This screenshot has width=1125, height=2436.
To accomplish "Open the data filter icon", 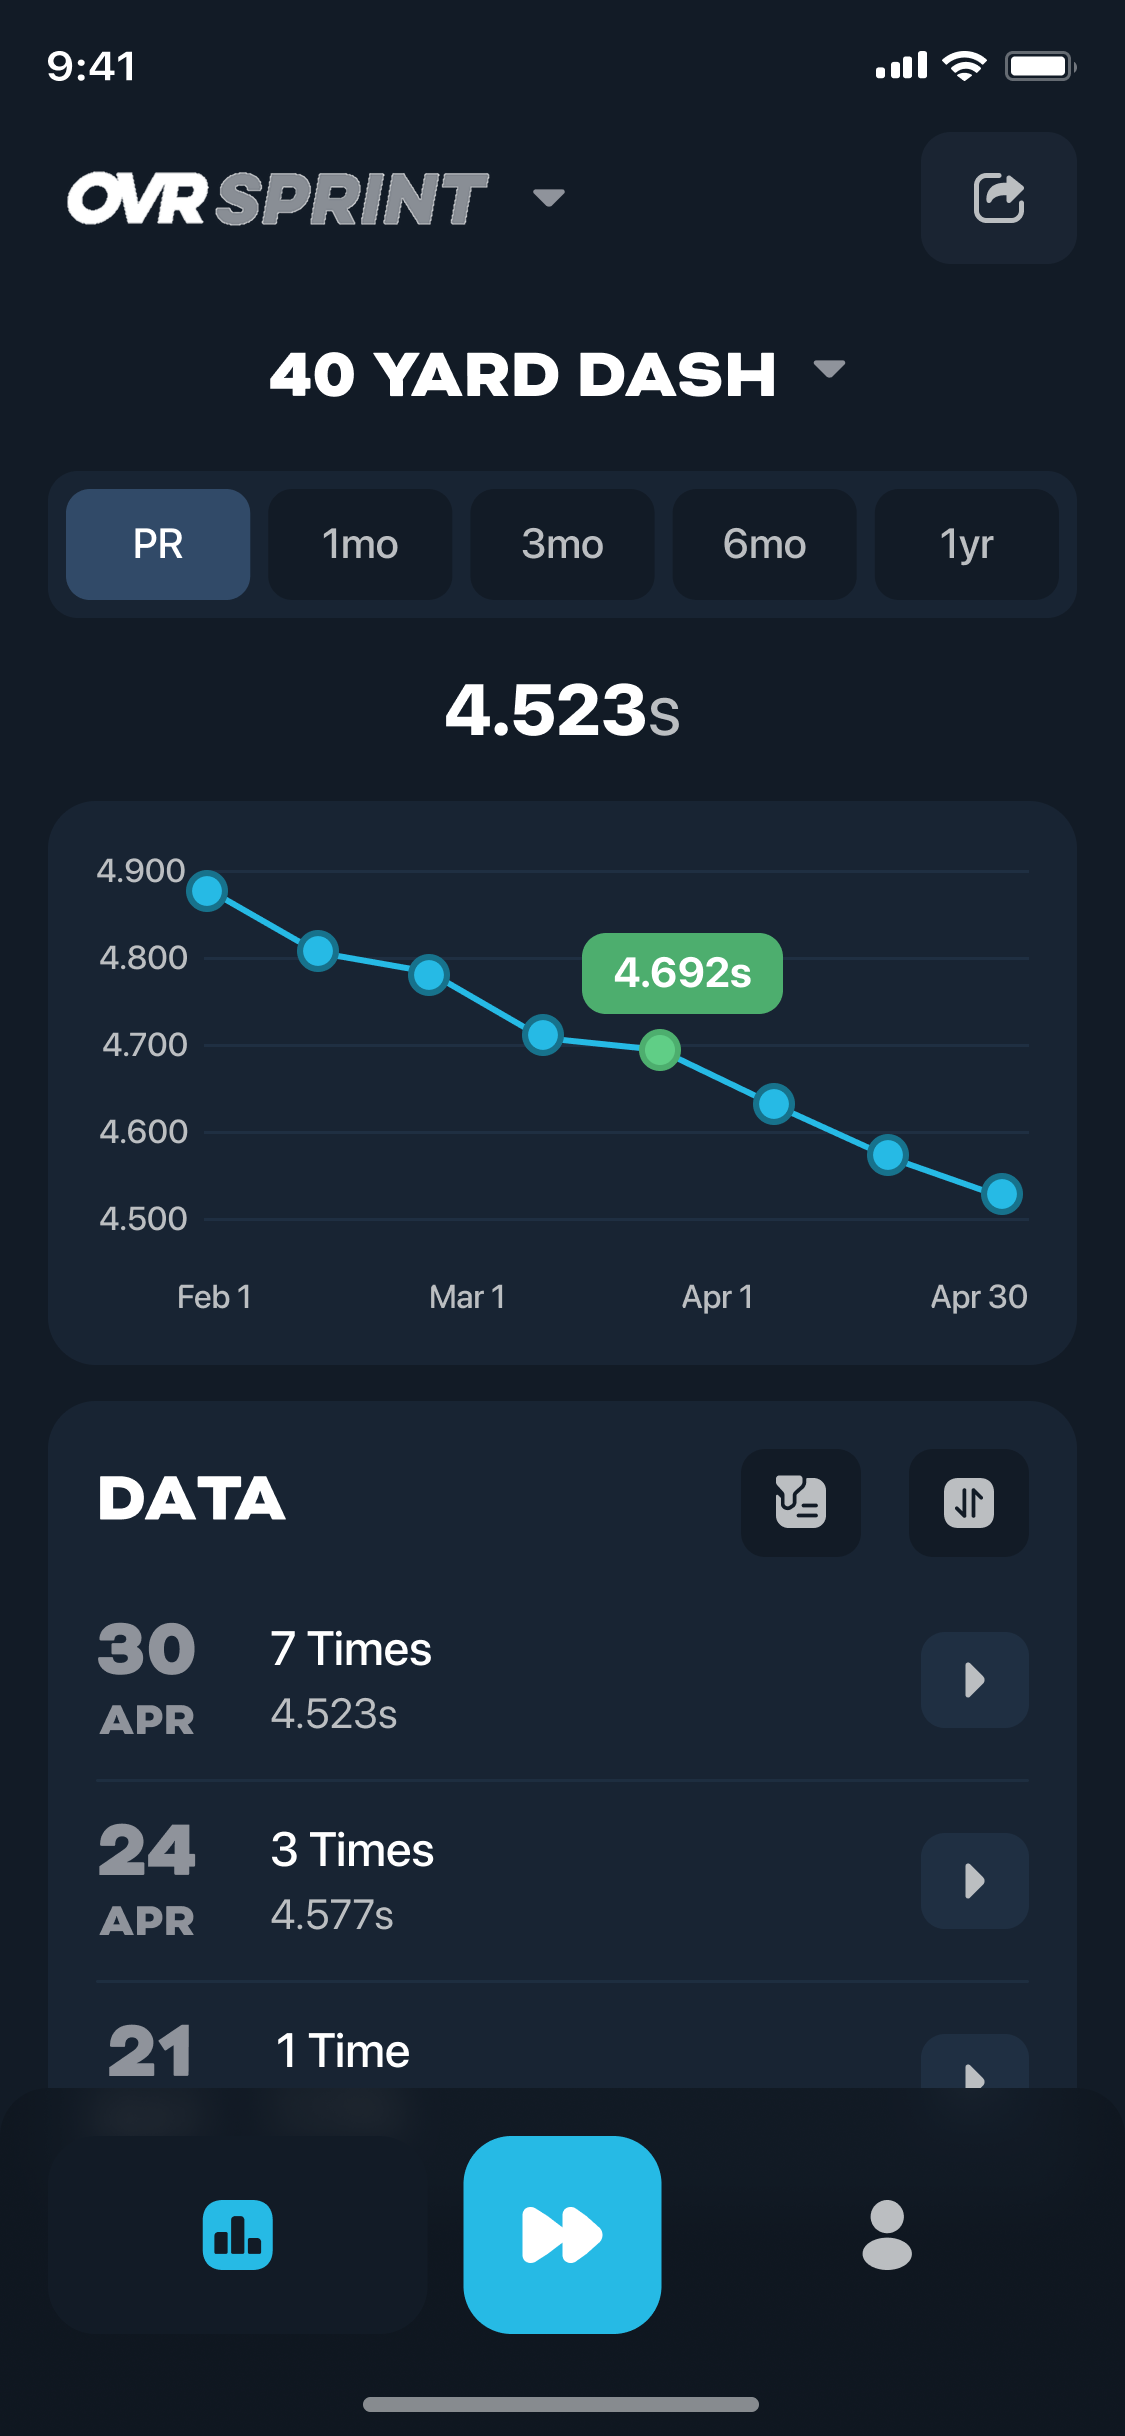I will pyautogui.click(x=800, y=1502).
